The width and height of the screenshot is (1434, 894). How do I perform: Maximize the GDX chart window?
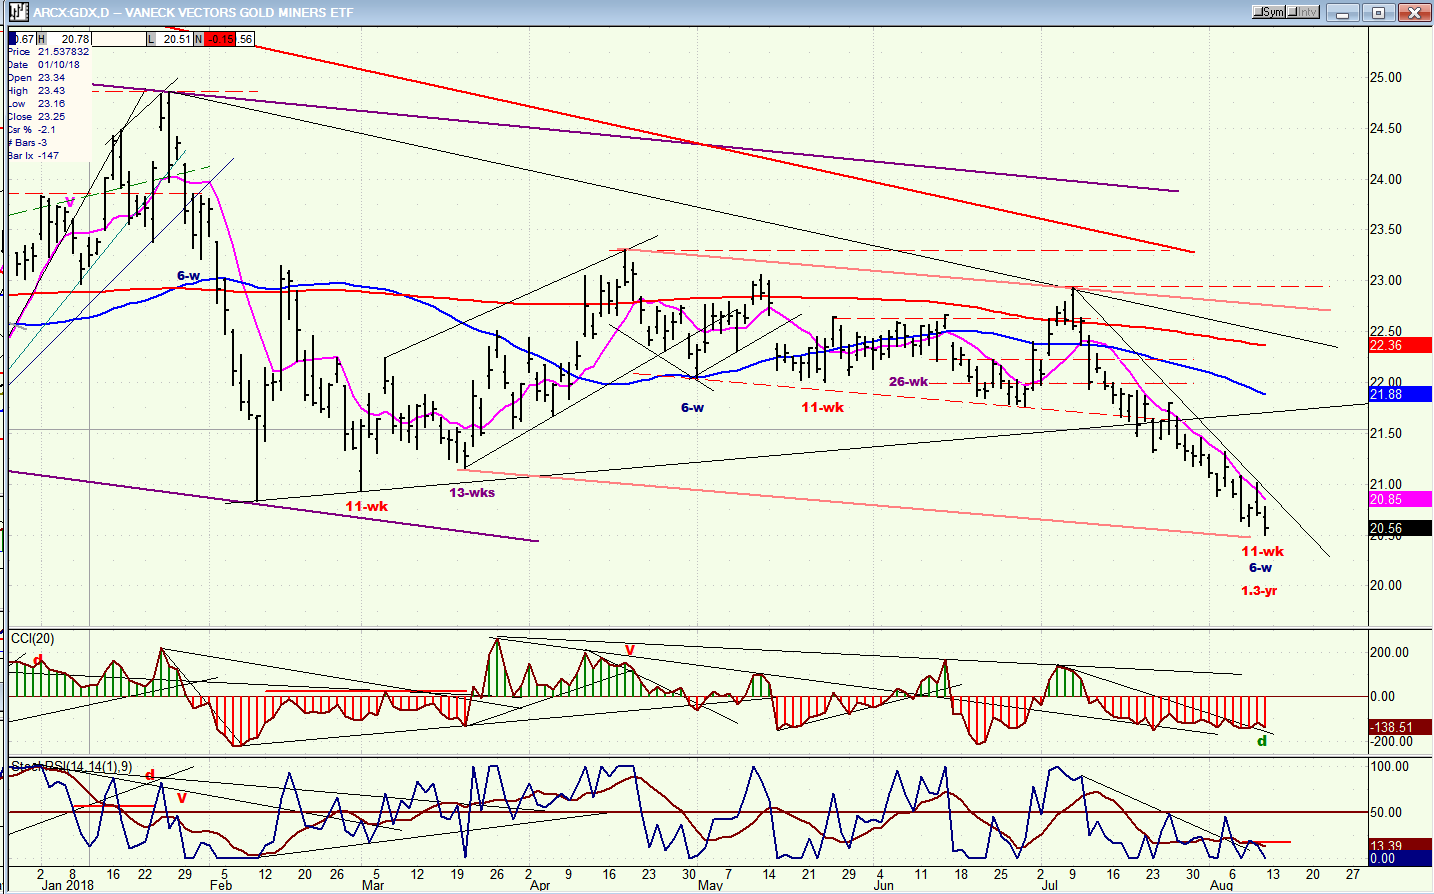(1379, 13)
